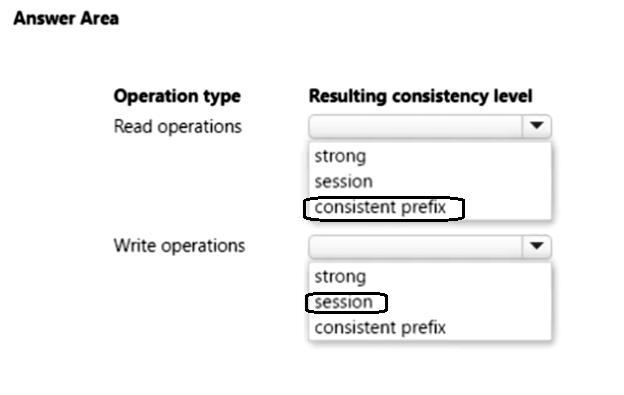Click the oval outline around consistent prefix

coord(384,208)
